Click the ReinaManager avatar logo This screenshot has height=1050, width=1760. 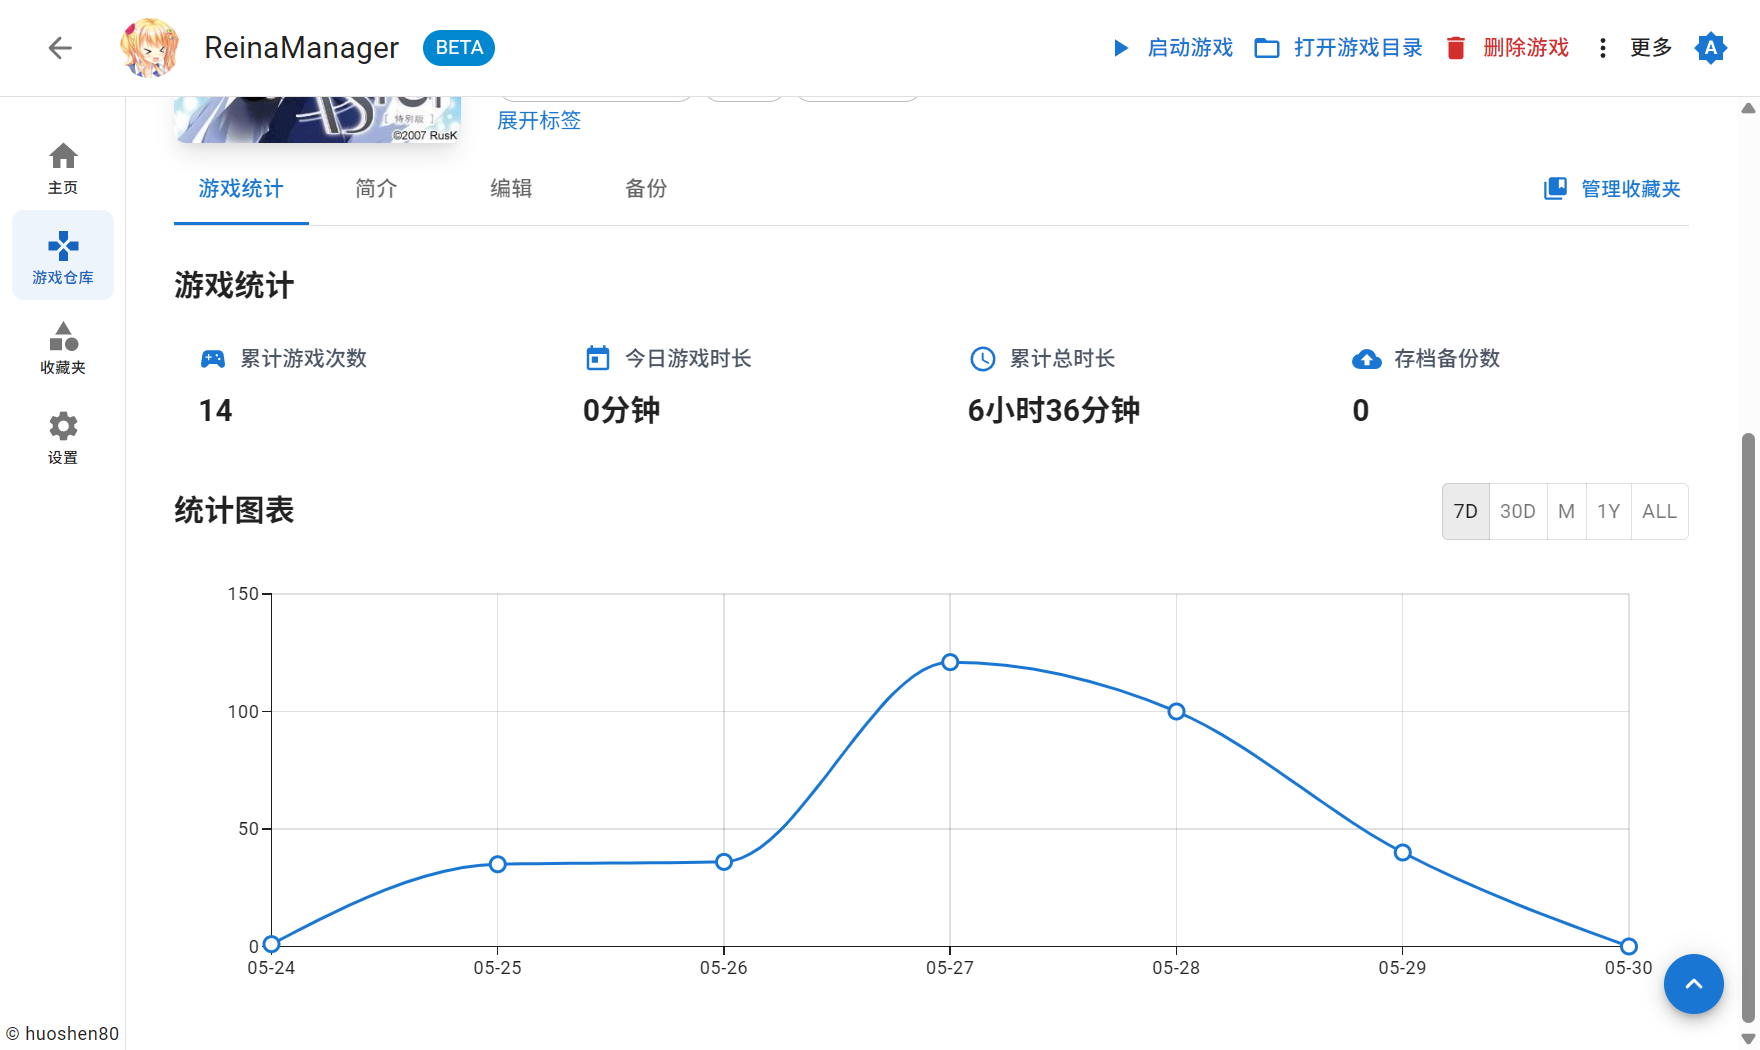pos(150,47)
